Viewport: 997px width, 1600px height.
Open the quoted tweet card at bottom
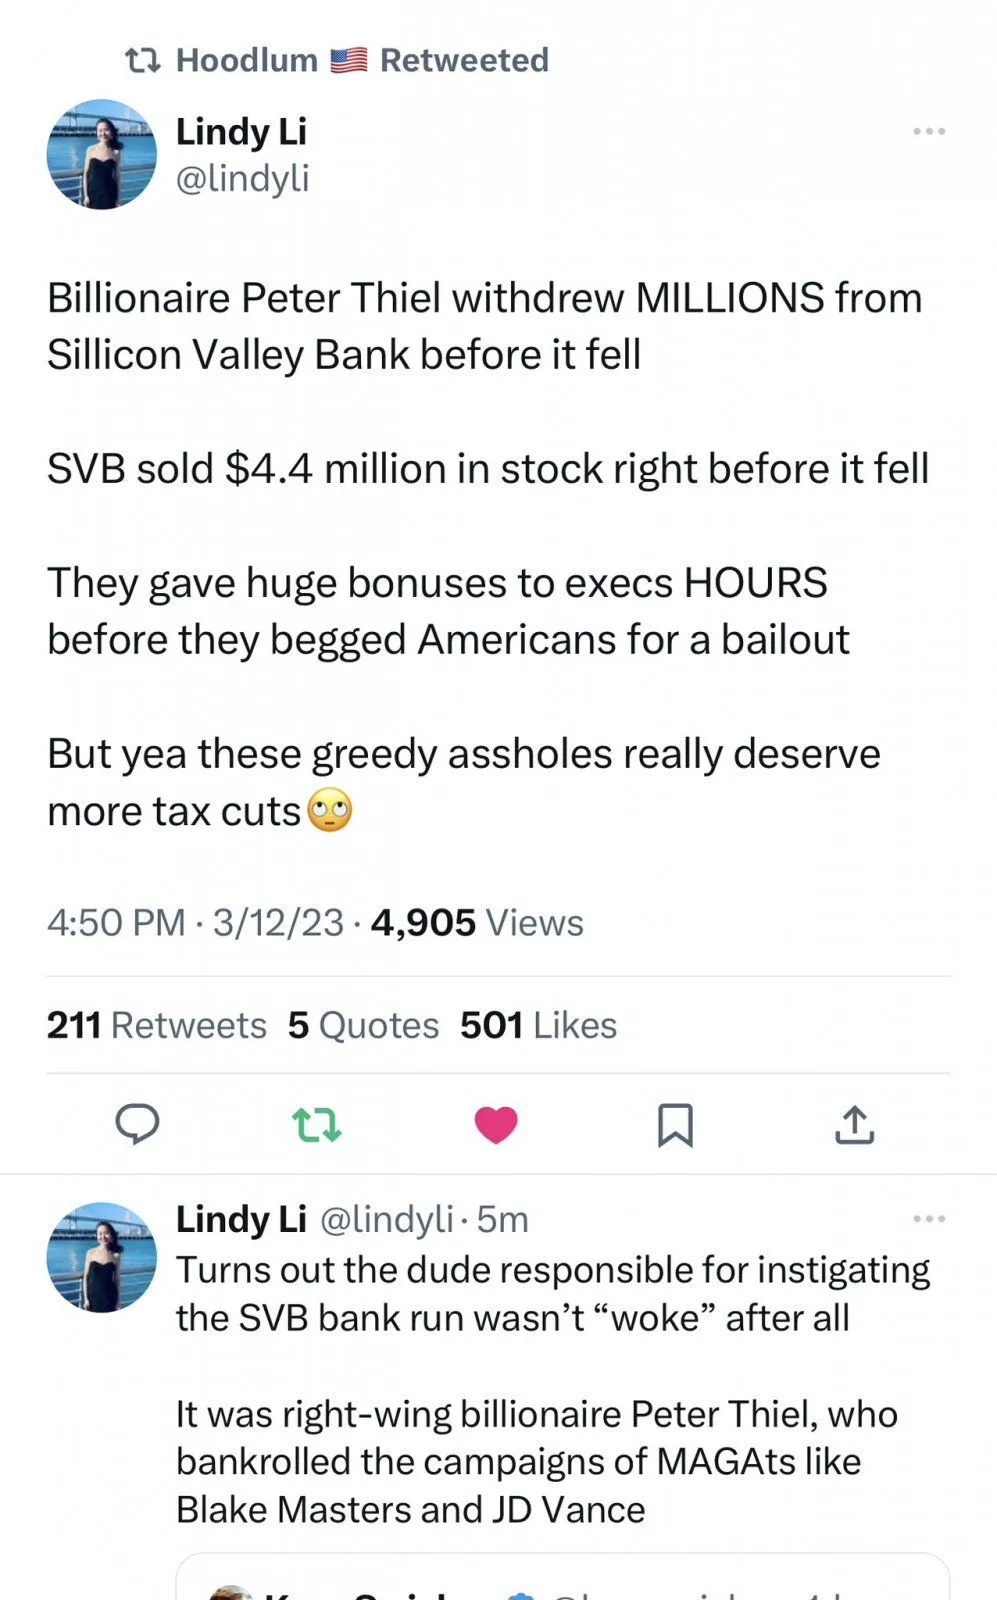point(562,1580)
